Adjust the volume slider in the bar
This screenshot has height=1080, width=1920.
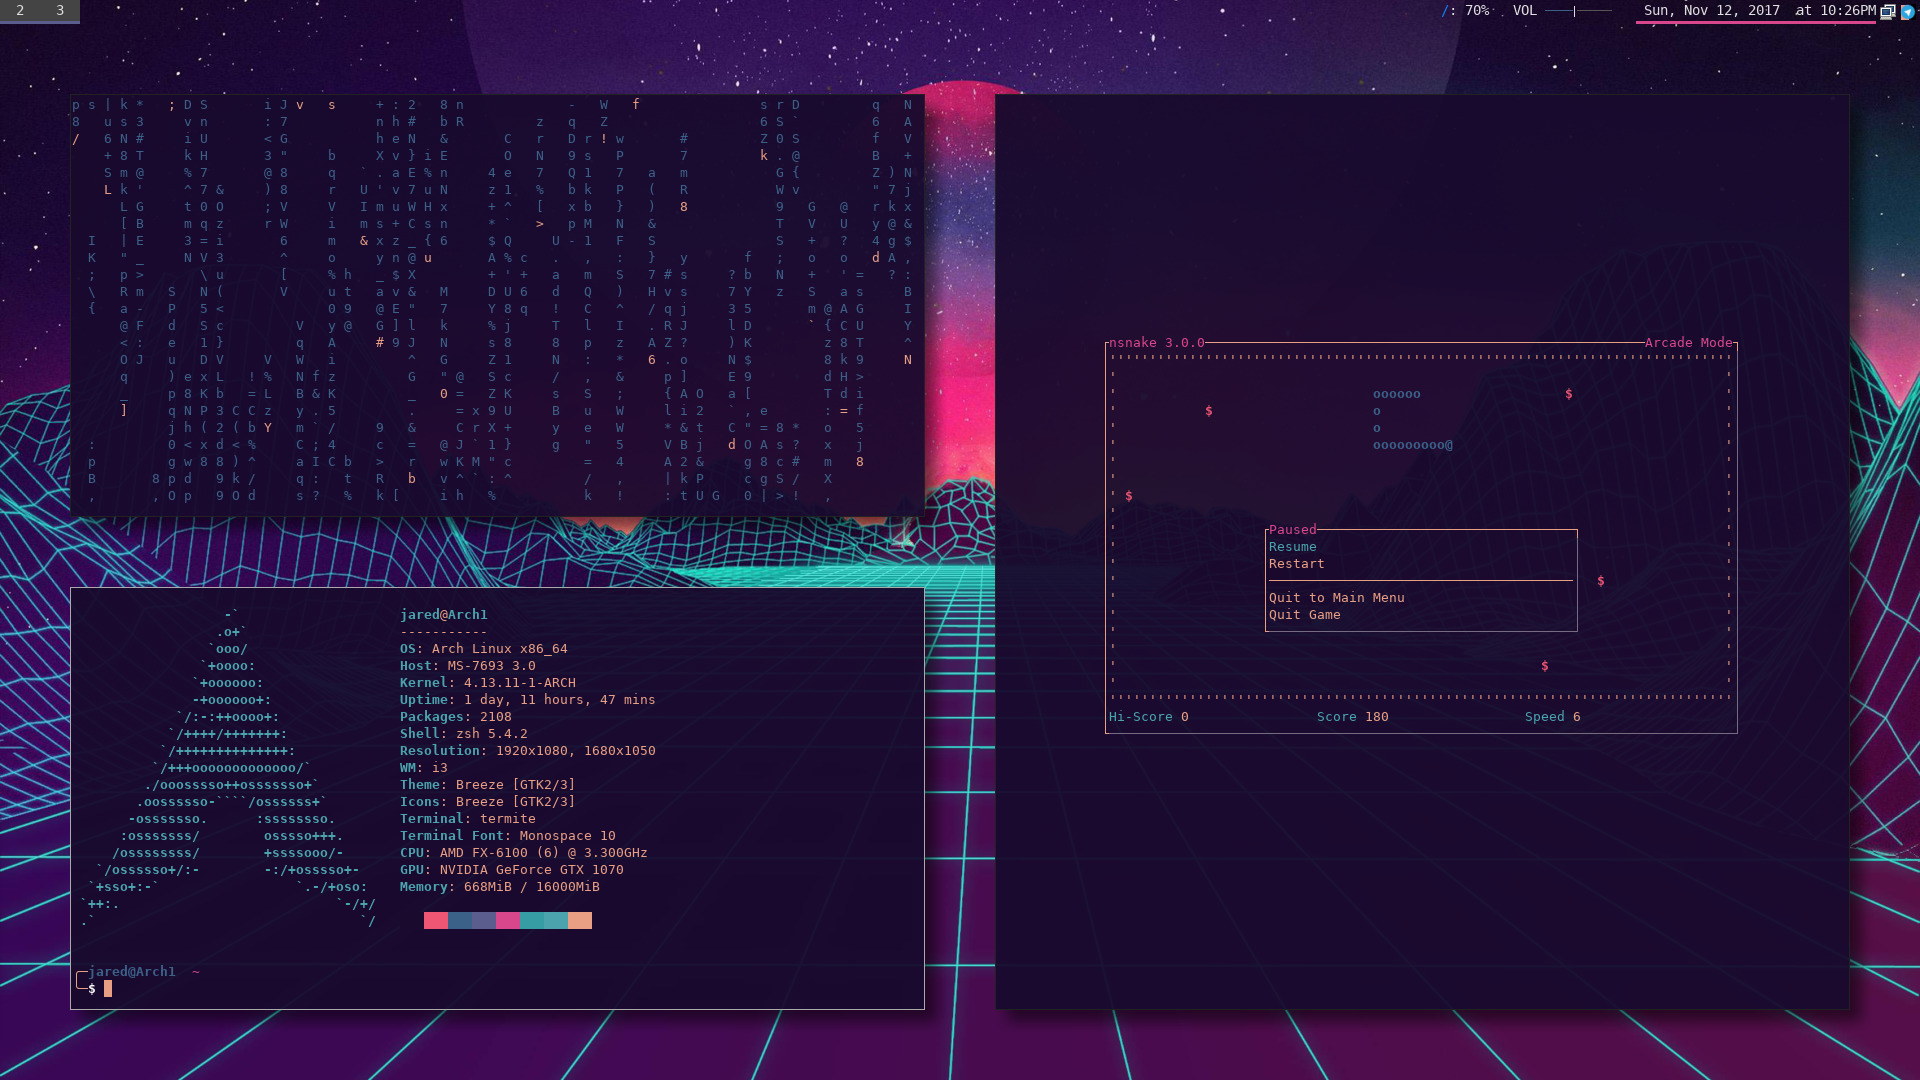(1577, 11)
